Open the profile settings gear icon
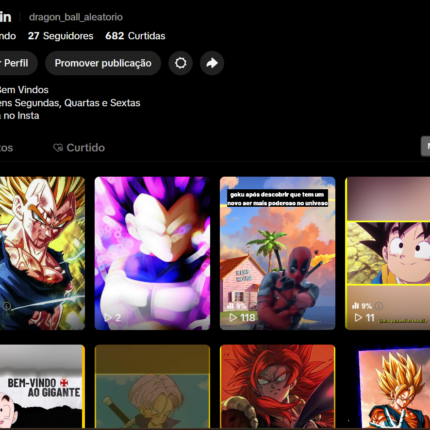The width and height of the screenshot is (430, 430). pos(180,63)
